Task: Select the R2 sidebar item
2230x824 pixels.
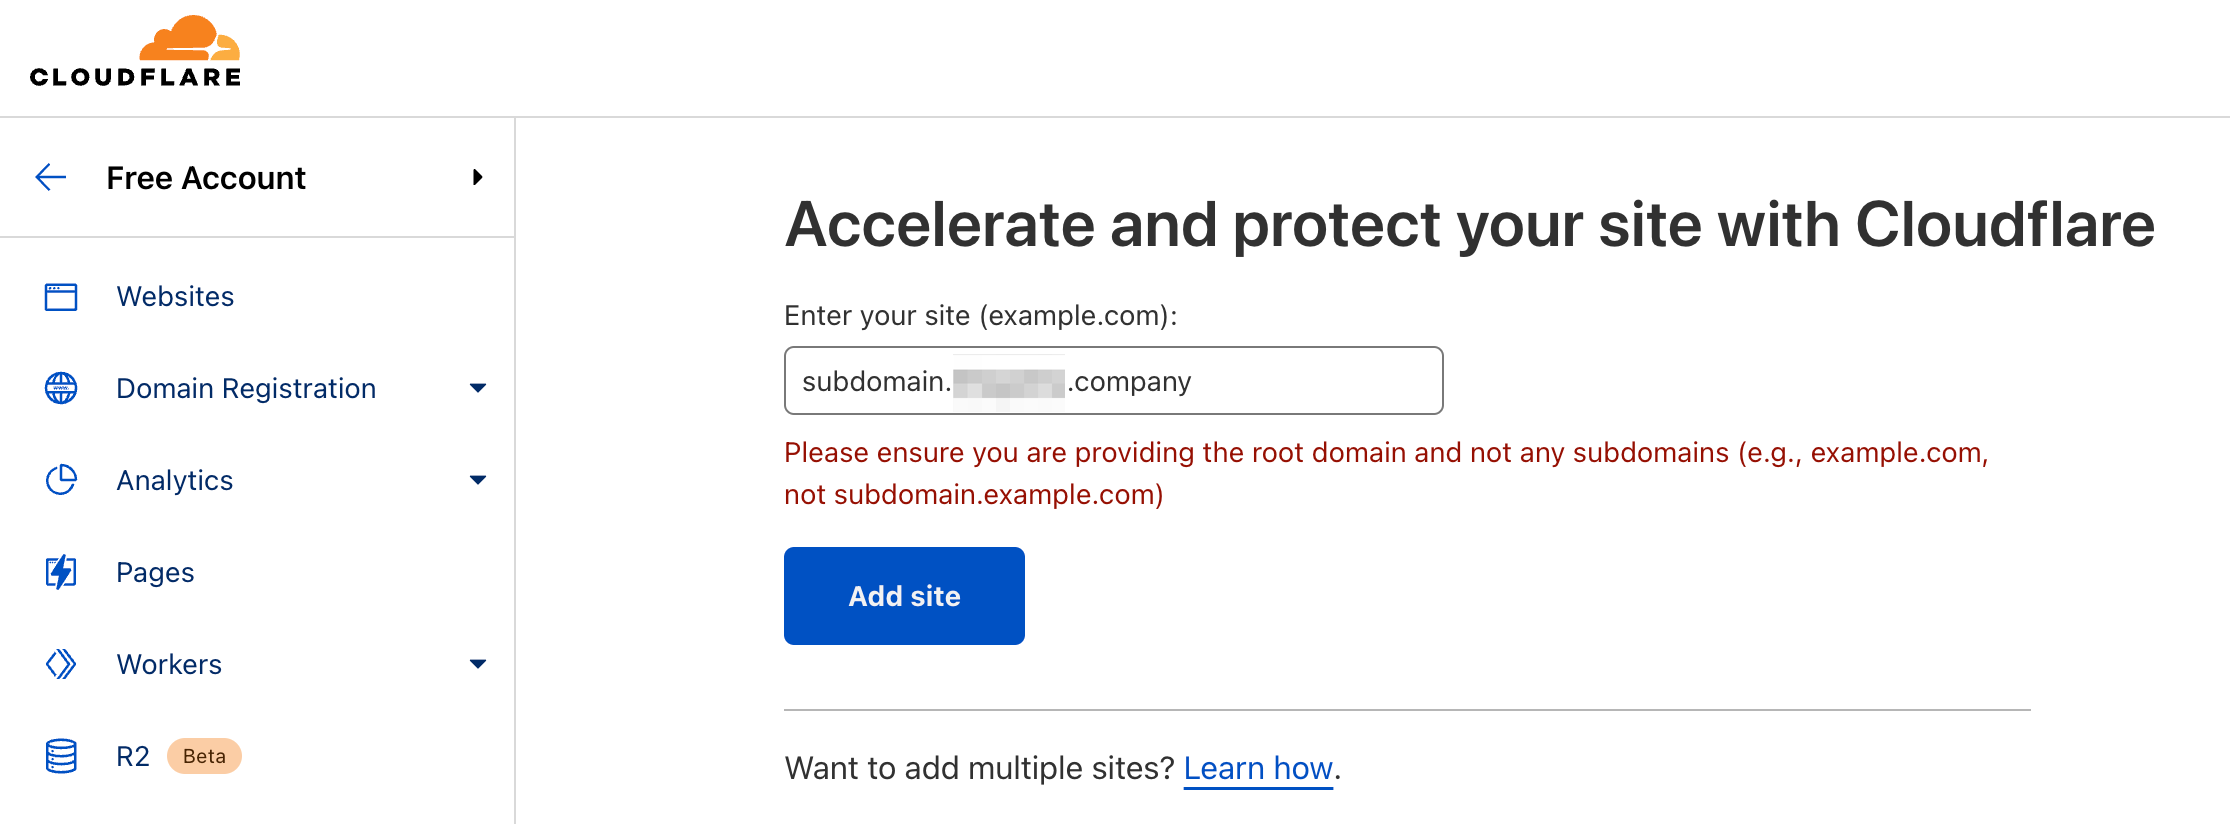Action: click(132, 756)
